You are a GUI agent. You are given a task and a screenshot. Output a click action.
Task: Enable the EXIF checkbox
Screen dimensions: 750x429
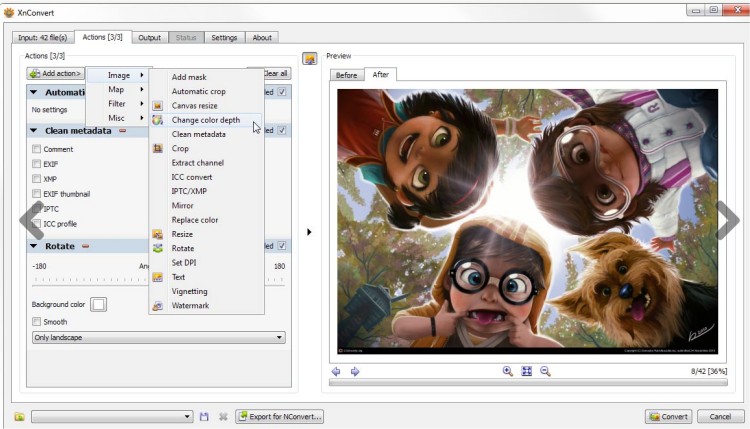tap(37, 164)
